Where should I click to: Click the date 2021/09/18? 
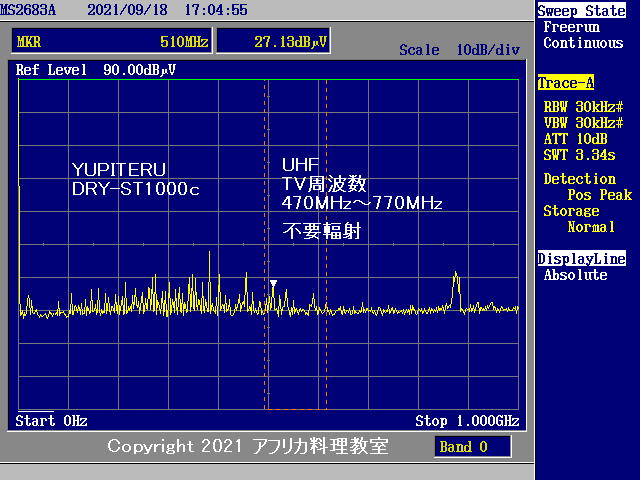[127, 10]
